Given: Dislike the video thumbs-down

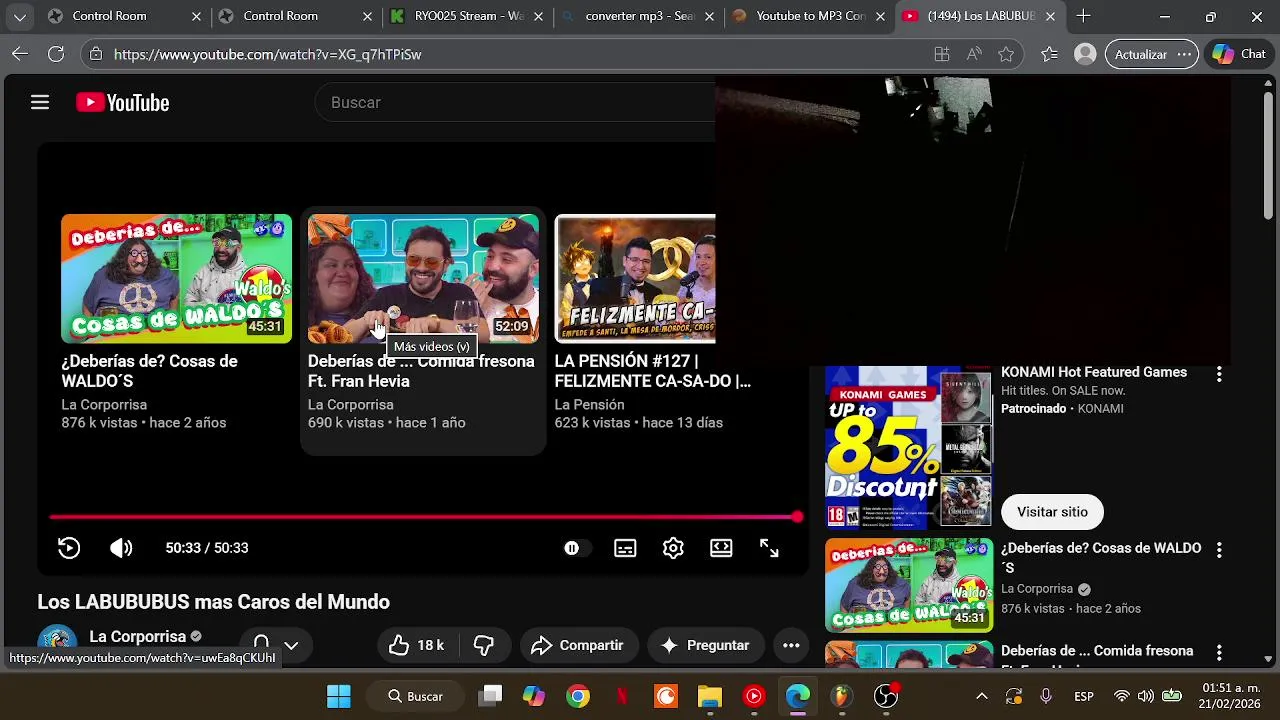Looking at the screenshot, I should point(485,645).
